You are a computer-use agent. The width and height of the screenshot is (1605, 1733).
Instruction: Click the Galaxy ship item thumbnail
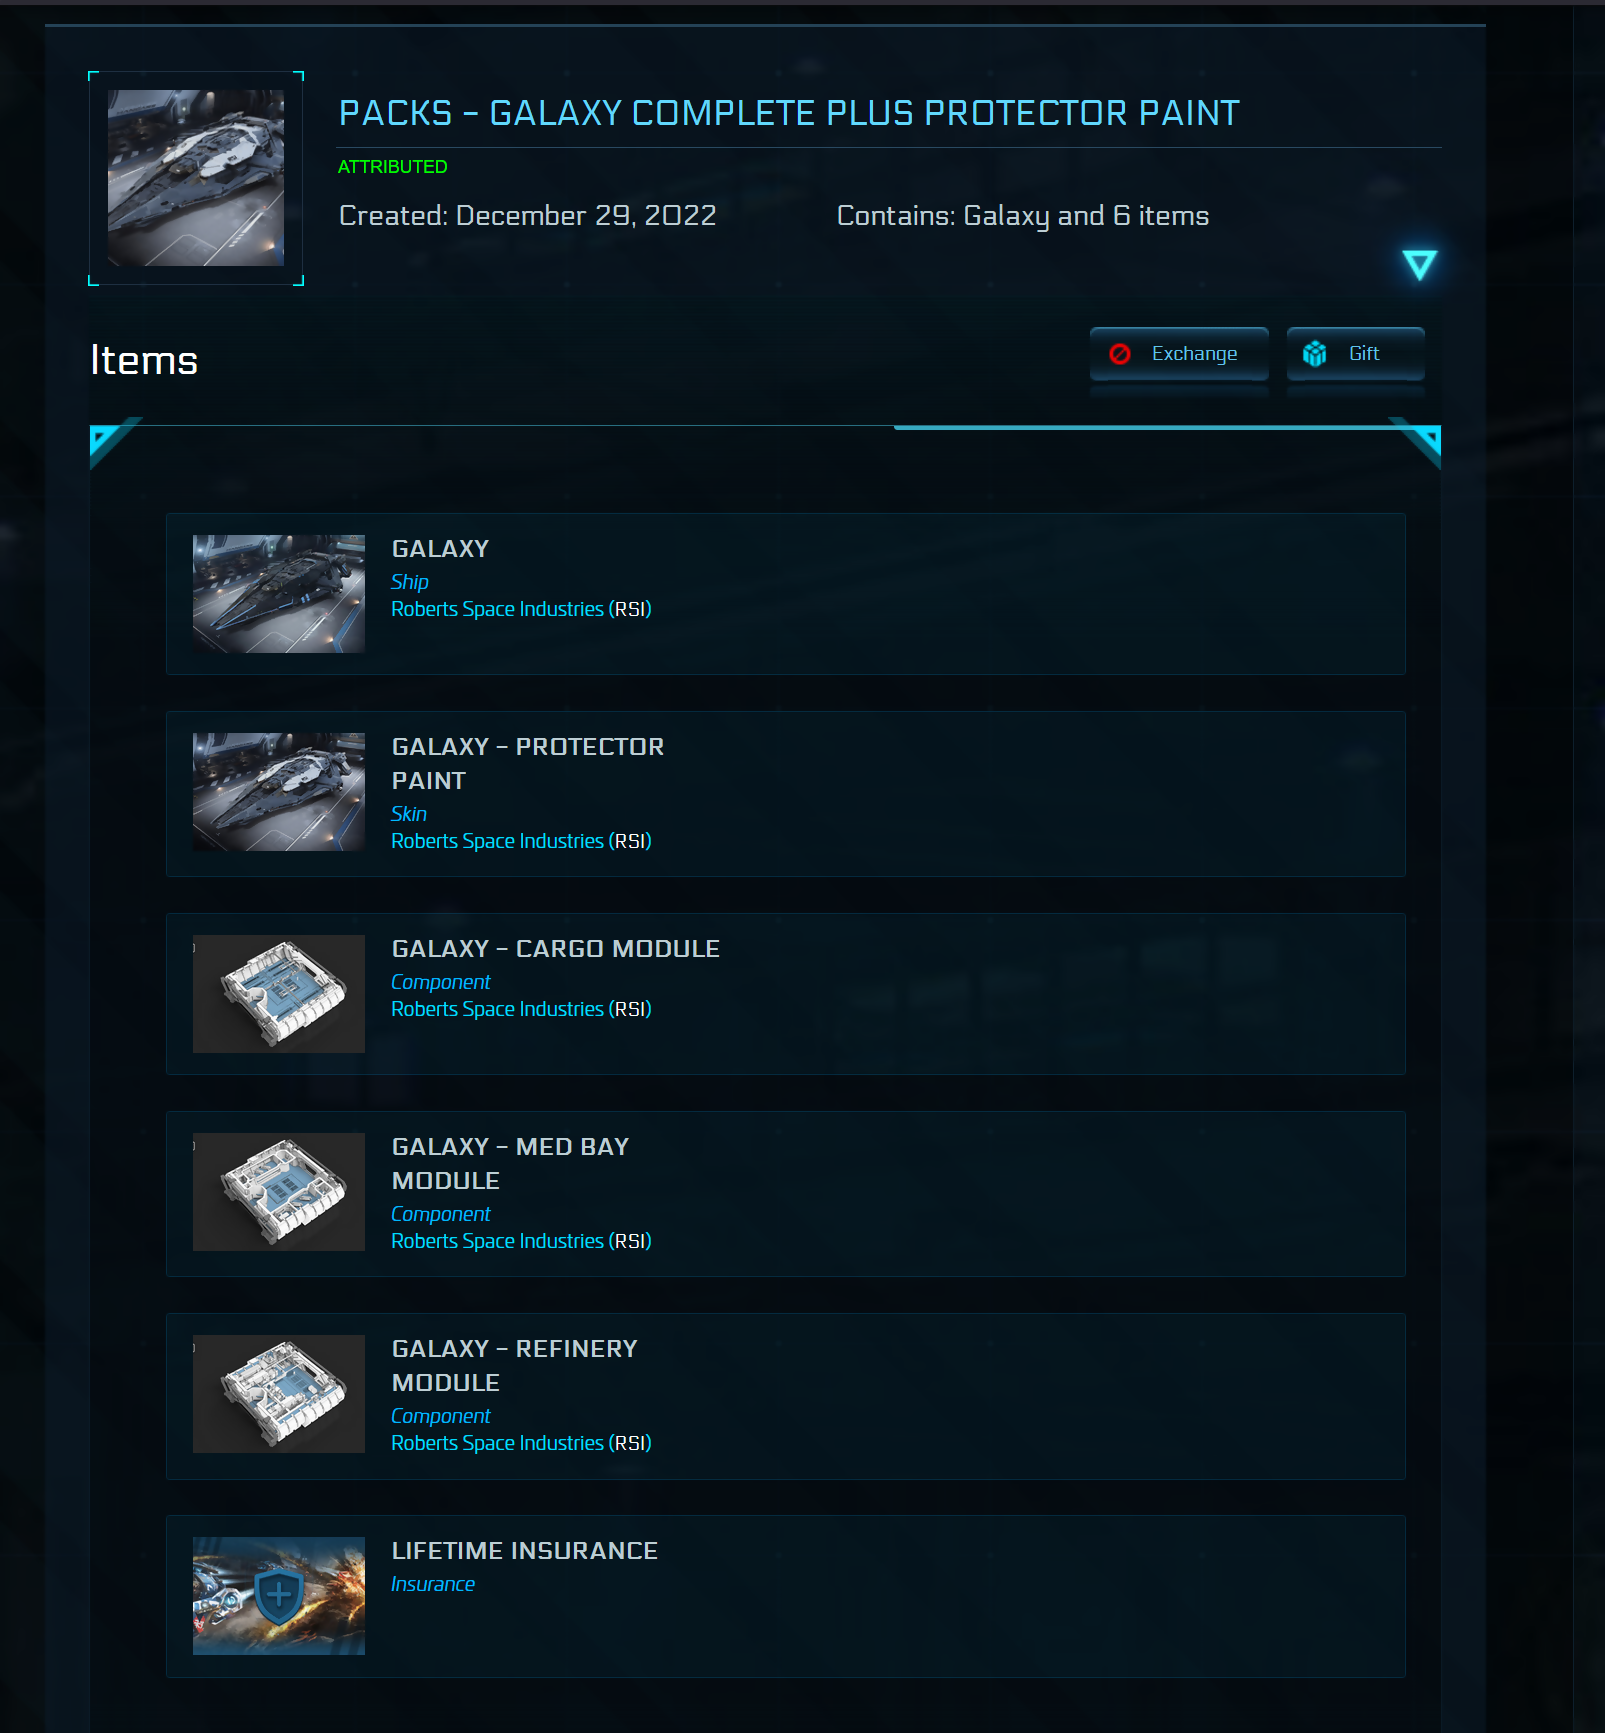tap(279, 594)
